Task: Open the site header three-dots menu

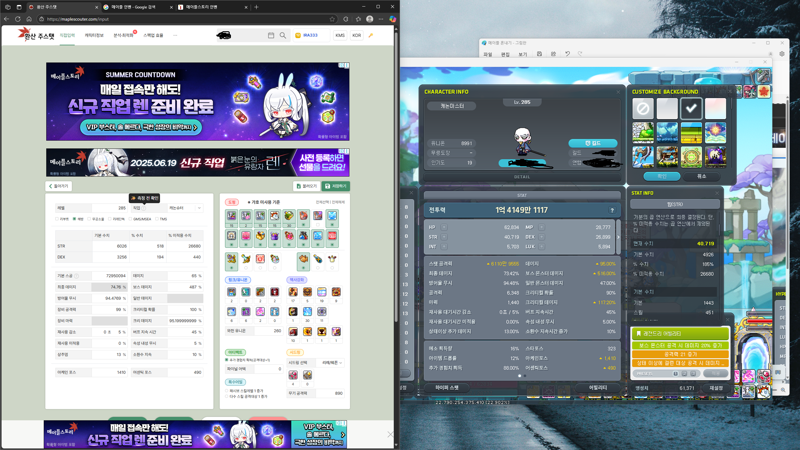Action: (x=175, y=35)
